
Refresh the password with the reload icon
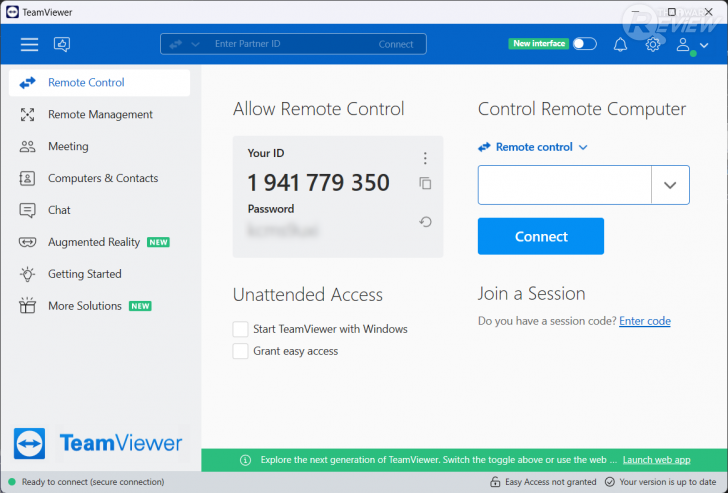(425, 222)
